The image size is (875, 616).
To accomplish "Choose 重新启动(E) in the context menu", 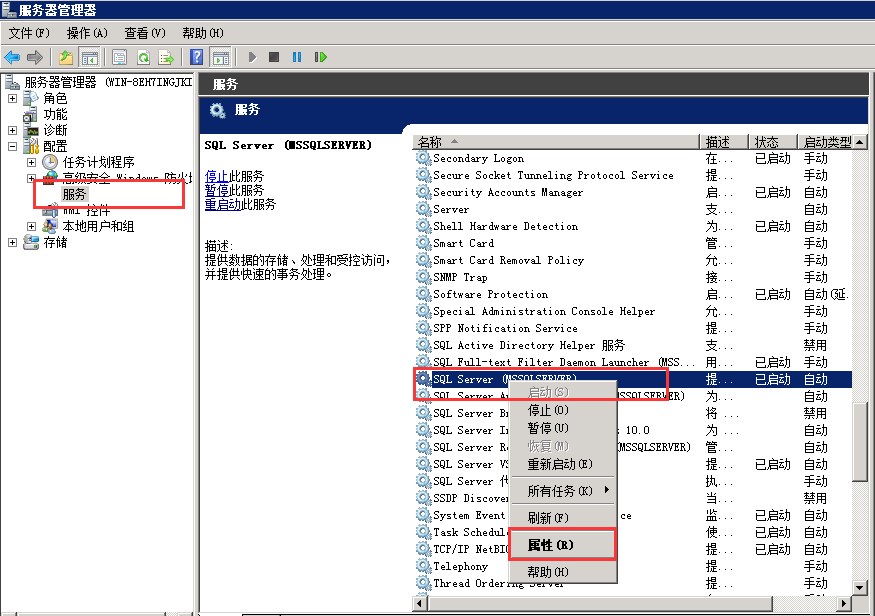I will pyautogui.click(x=563, y=464).
